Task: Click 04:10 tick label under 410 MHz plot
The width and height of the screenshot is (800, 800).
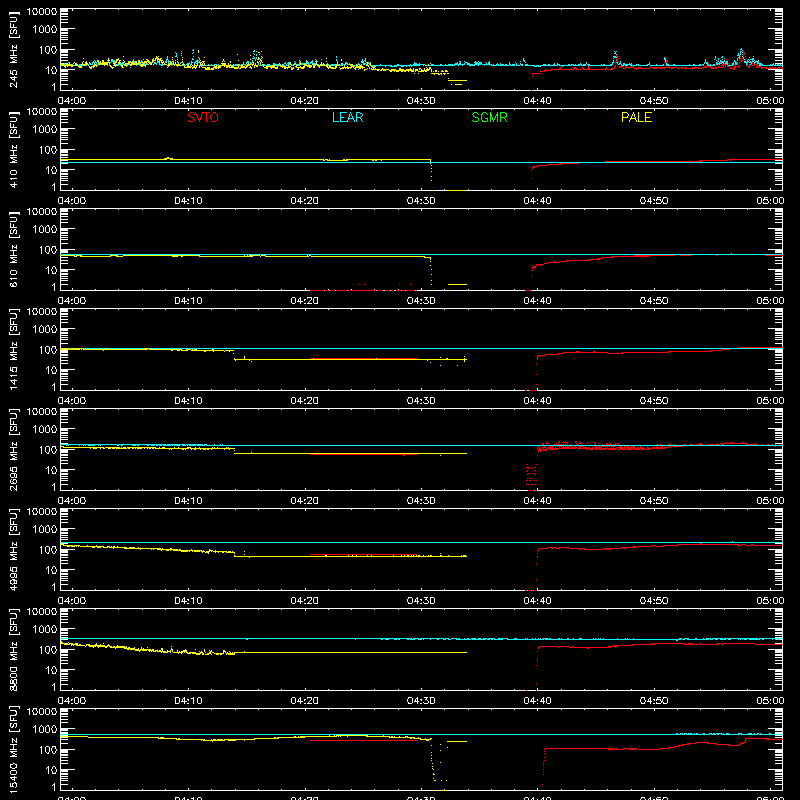Action: [188, 201]
